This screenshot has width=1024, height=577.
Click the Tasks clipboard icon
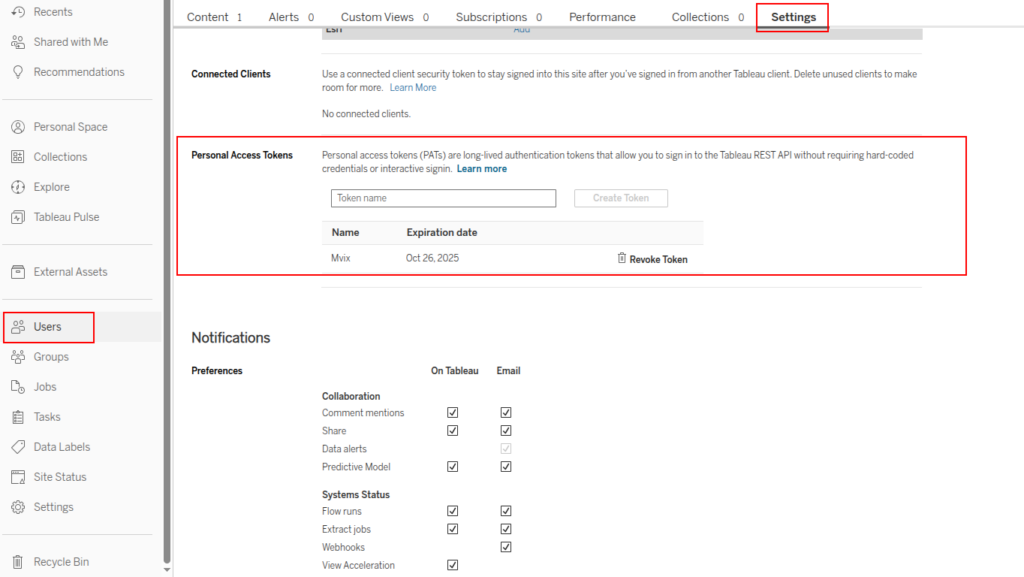(x=18, y=416)
